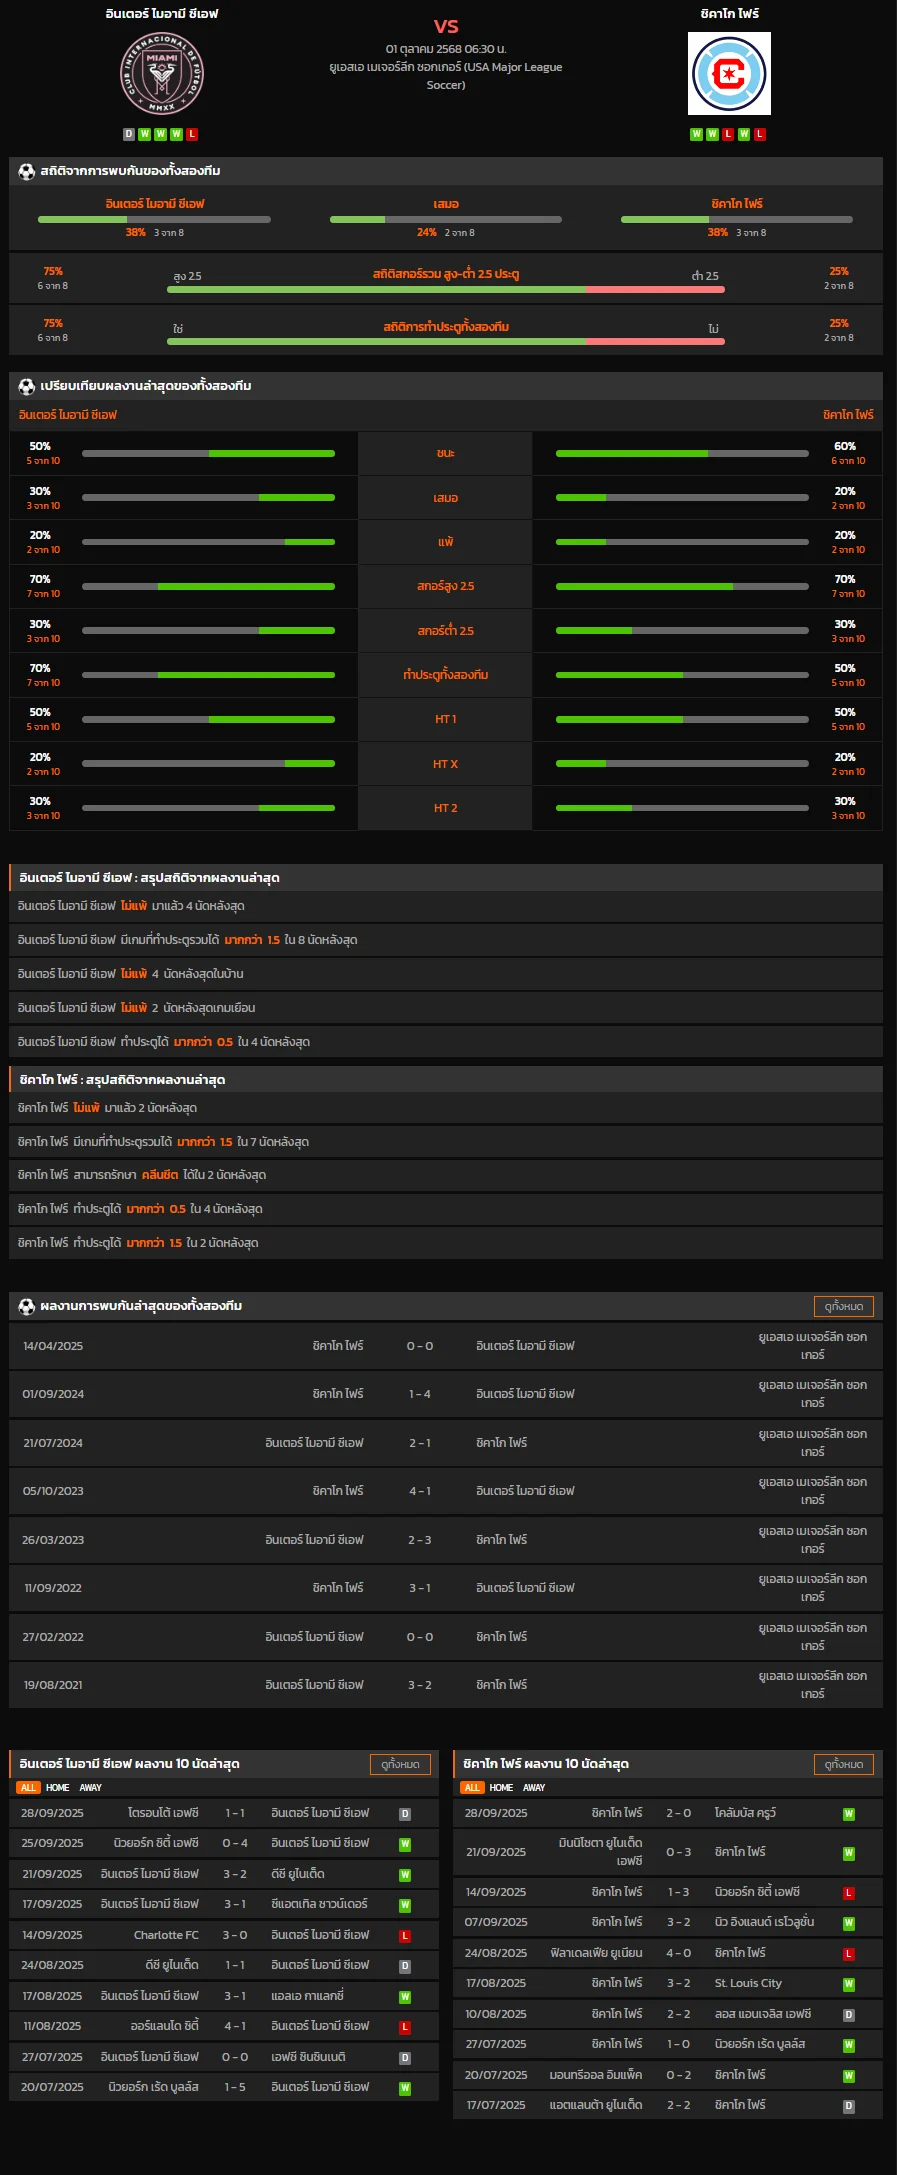Click soccer ball icon beside ผลงานการพบกันล่าสุดของทั้งสองทีม
Screen dimensions: 897x2175
27,1306
